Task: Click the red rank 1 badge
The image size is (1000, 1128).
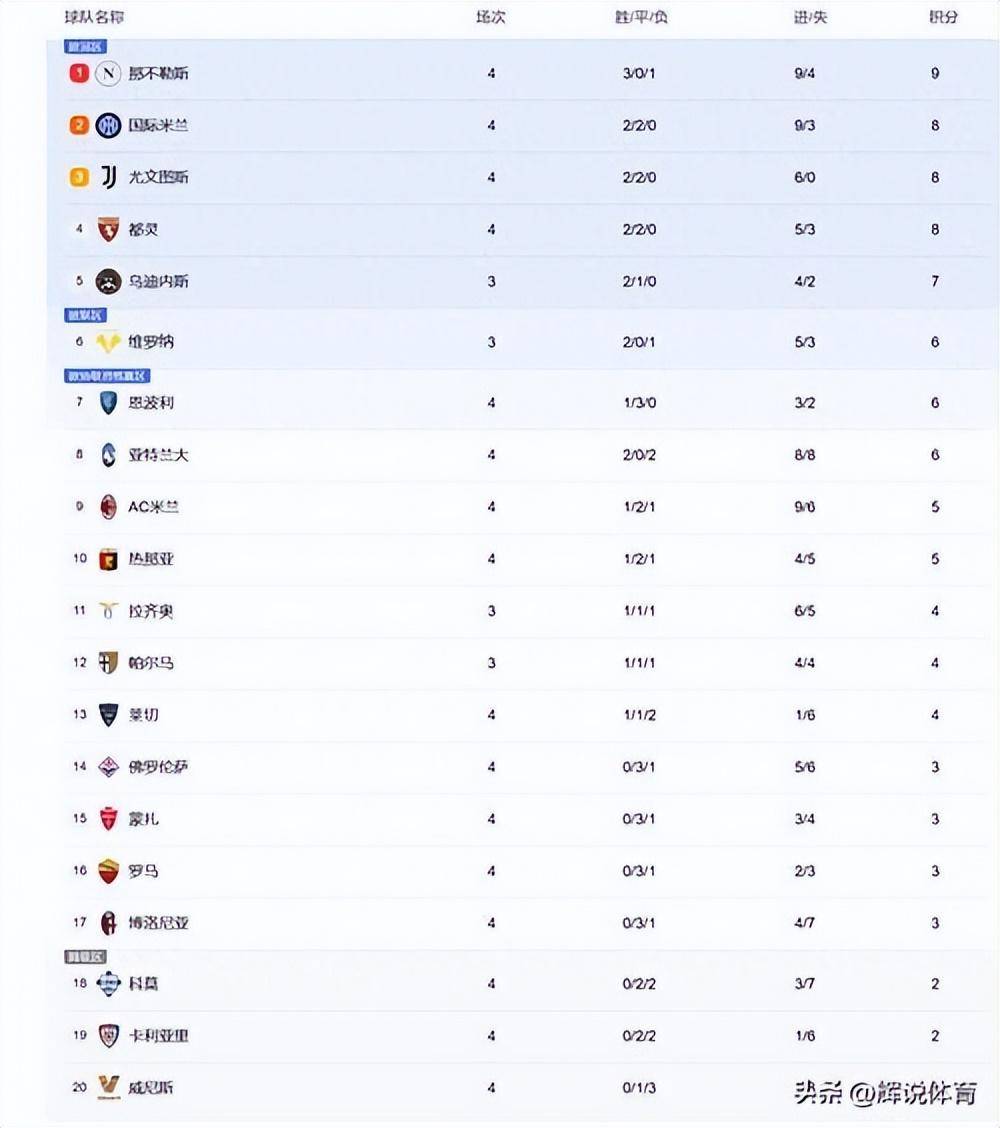Action: (79, 73)
